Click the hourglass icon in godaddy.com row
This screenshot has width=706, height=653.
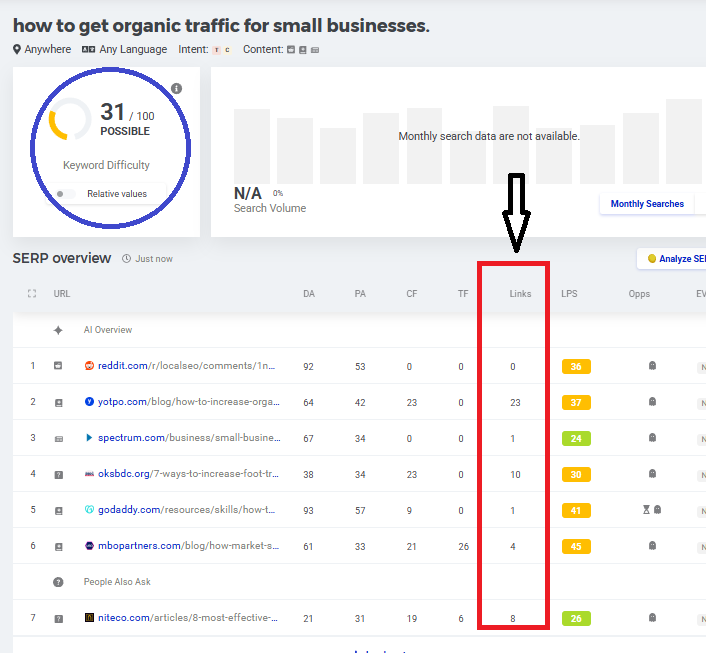(646, 510)
